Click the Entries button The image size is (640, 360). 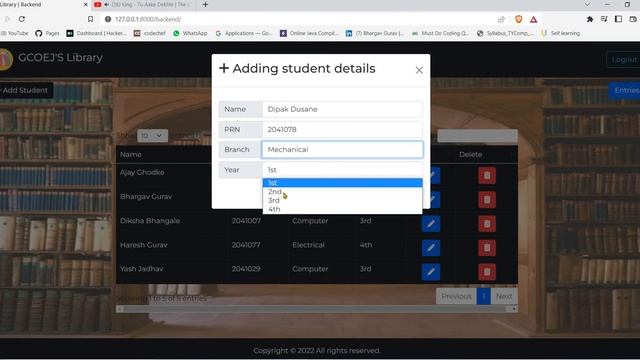625,90
